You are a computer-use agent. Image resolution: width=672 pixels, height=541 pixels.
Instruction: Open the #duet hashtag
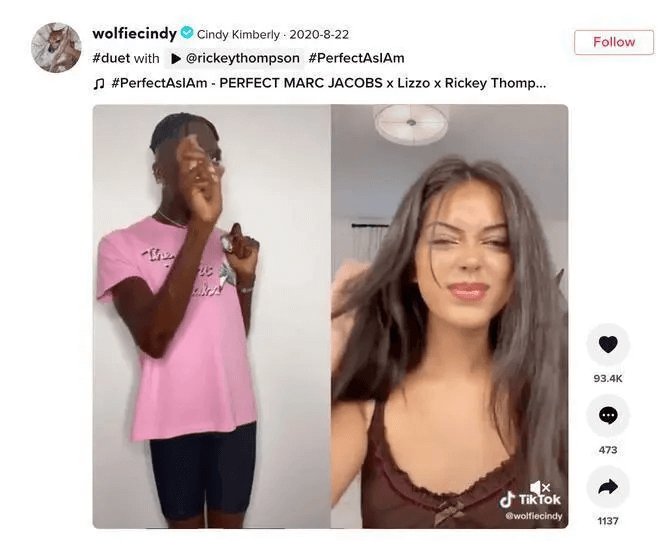tap(111, 58)
